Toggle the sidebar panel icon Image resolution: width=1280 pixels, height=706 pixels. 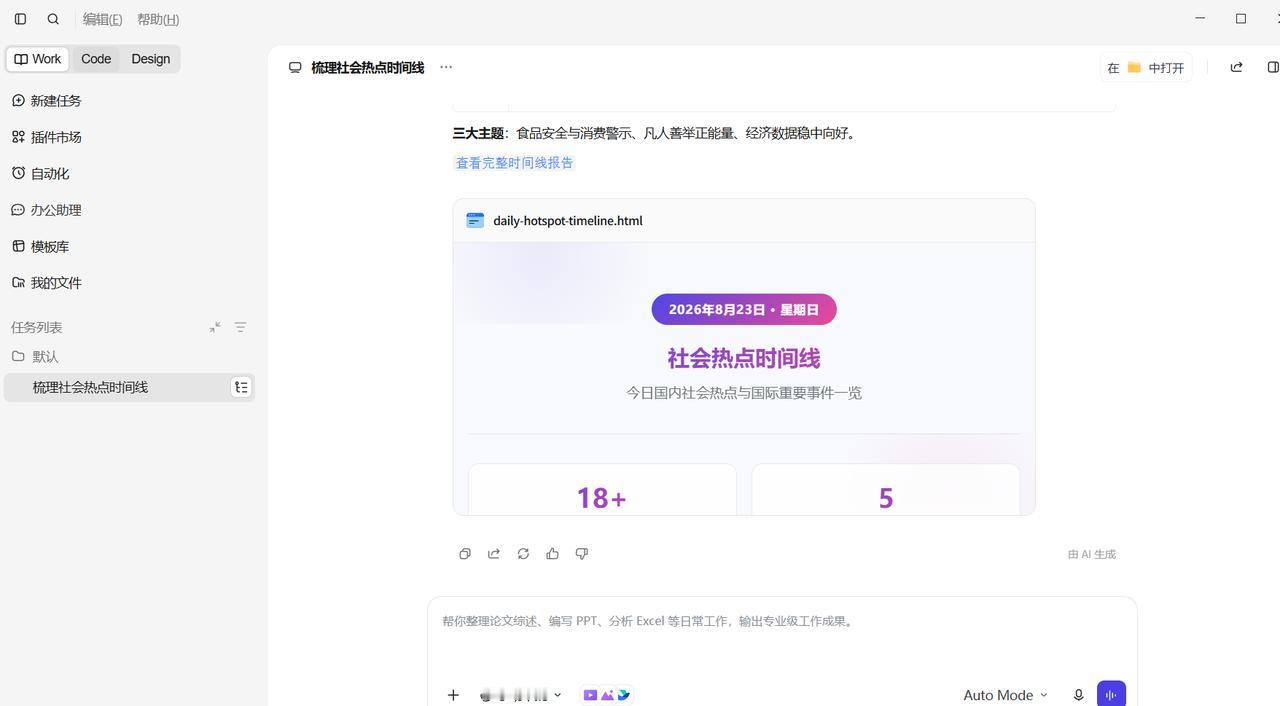(20, 19)
